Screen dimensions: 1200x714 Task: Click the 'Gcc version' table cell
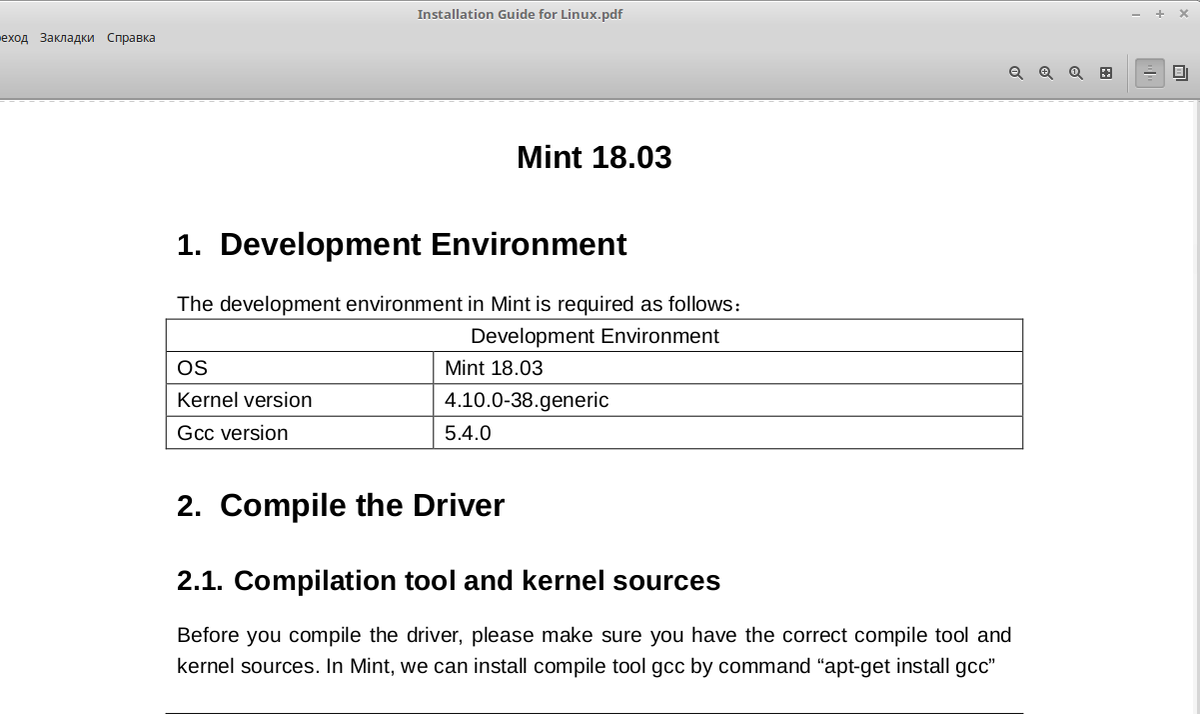pyautogui.click(x=300, y=433)
